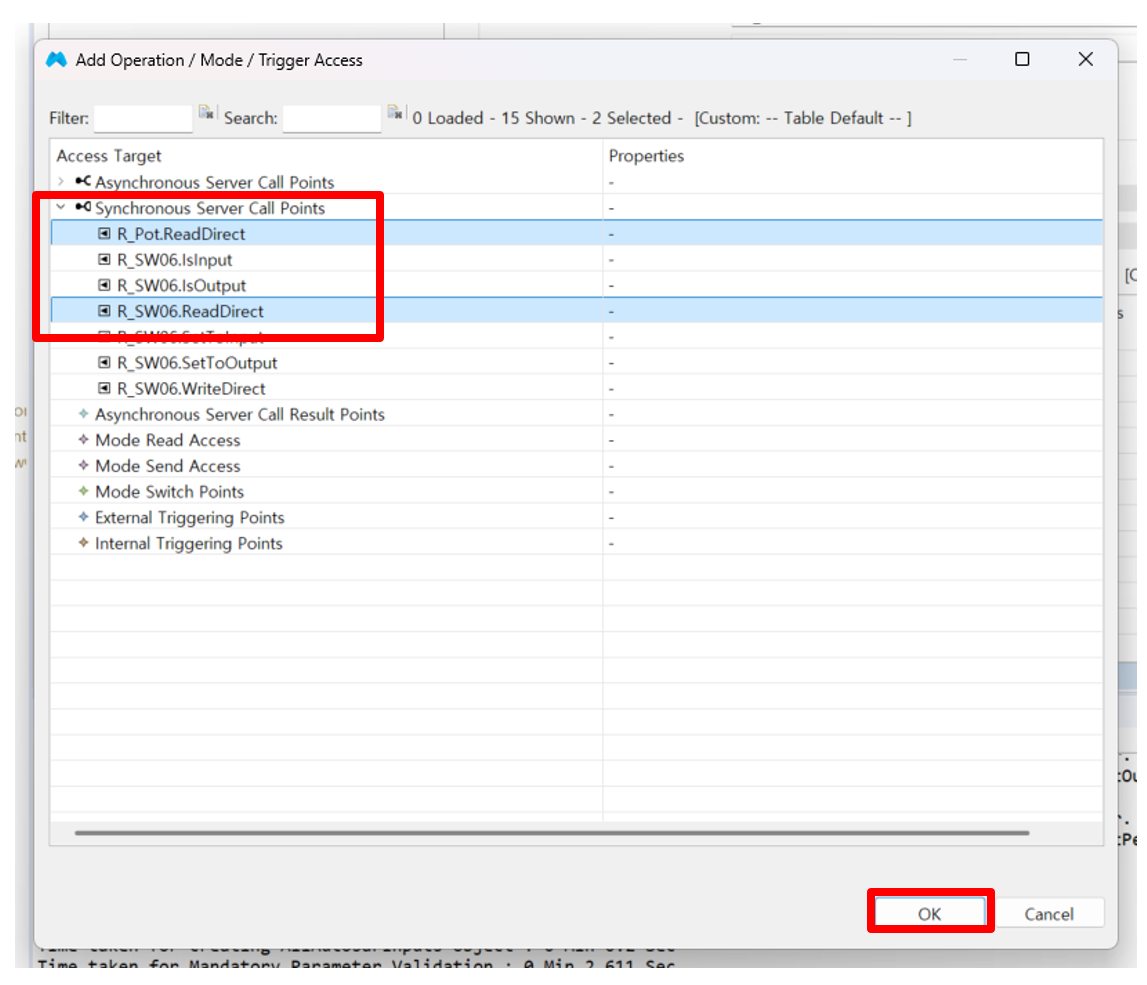Viewport: 1147px width, 985px height.
Task: Click the clear Search icon
Action: click(x=396, y=112)
